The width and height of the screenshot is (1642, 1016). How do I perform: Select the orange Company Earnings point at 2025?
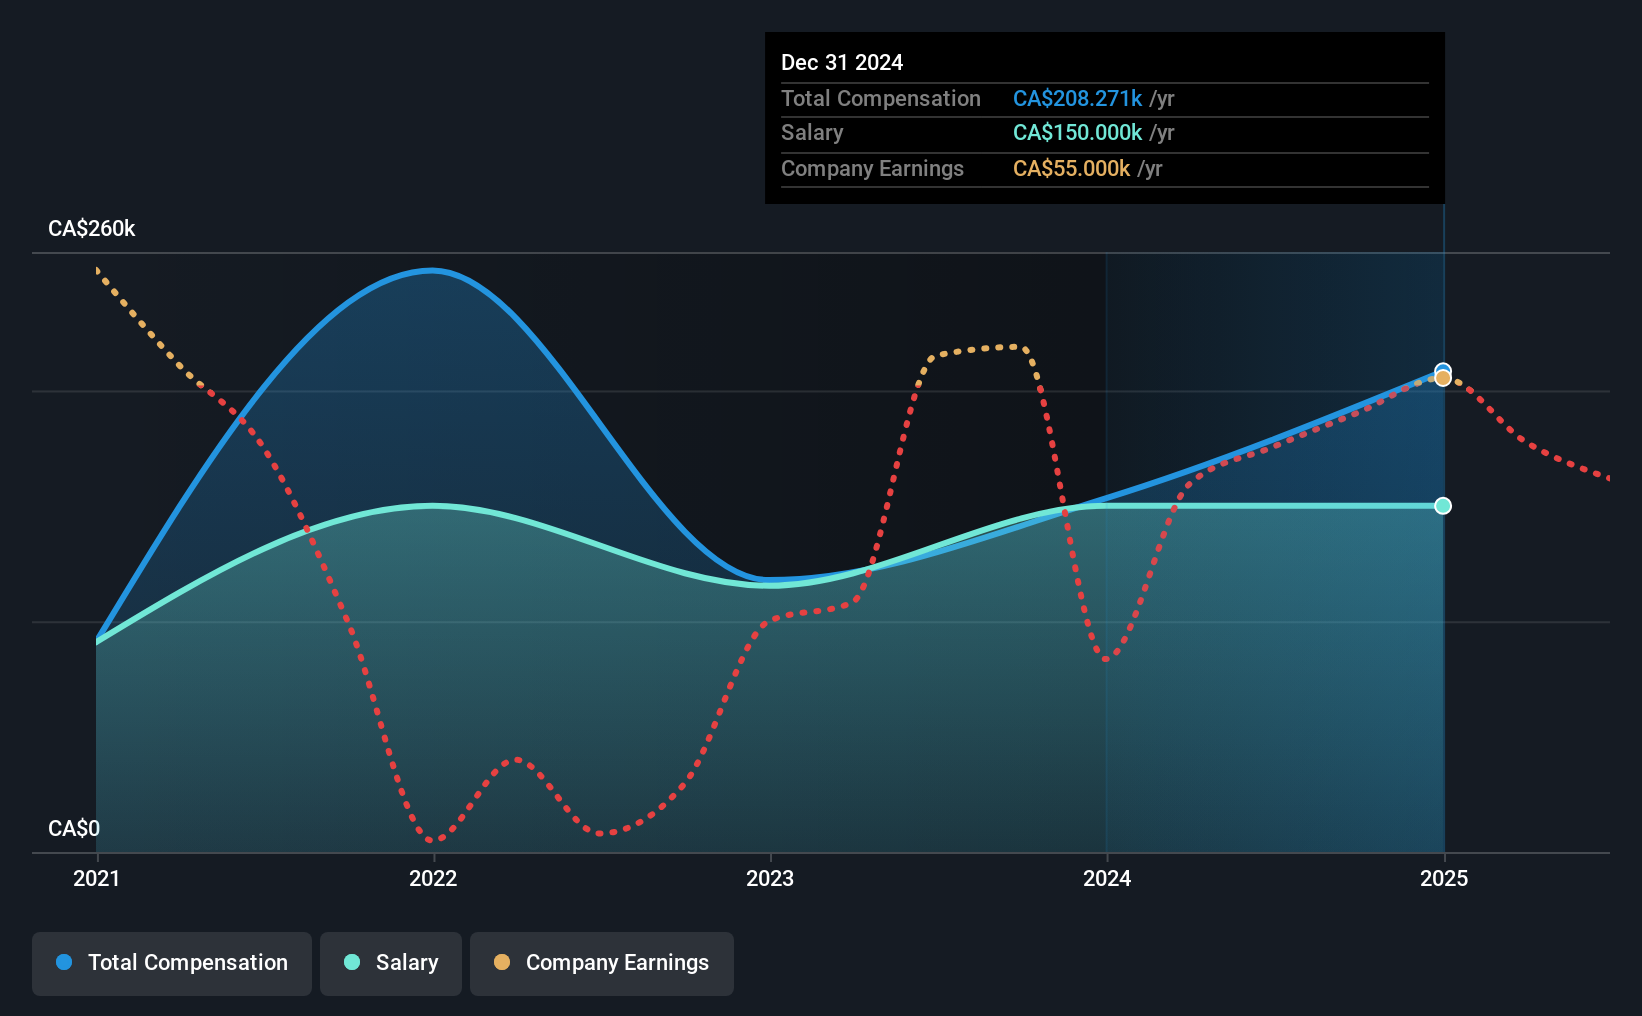(1443, 379)
